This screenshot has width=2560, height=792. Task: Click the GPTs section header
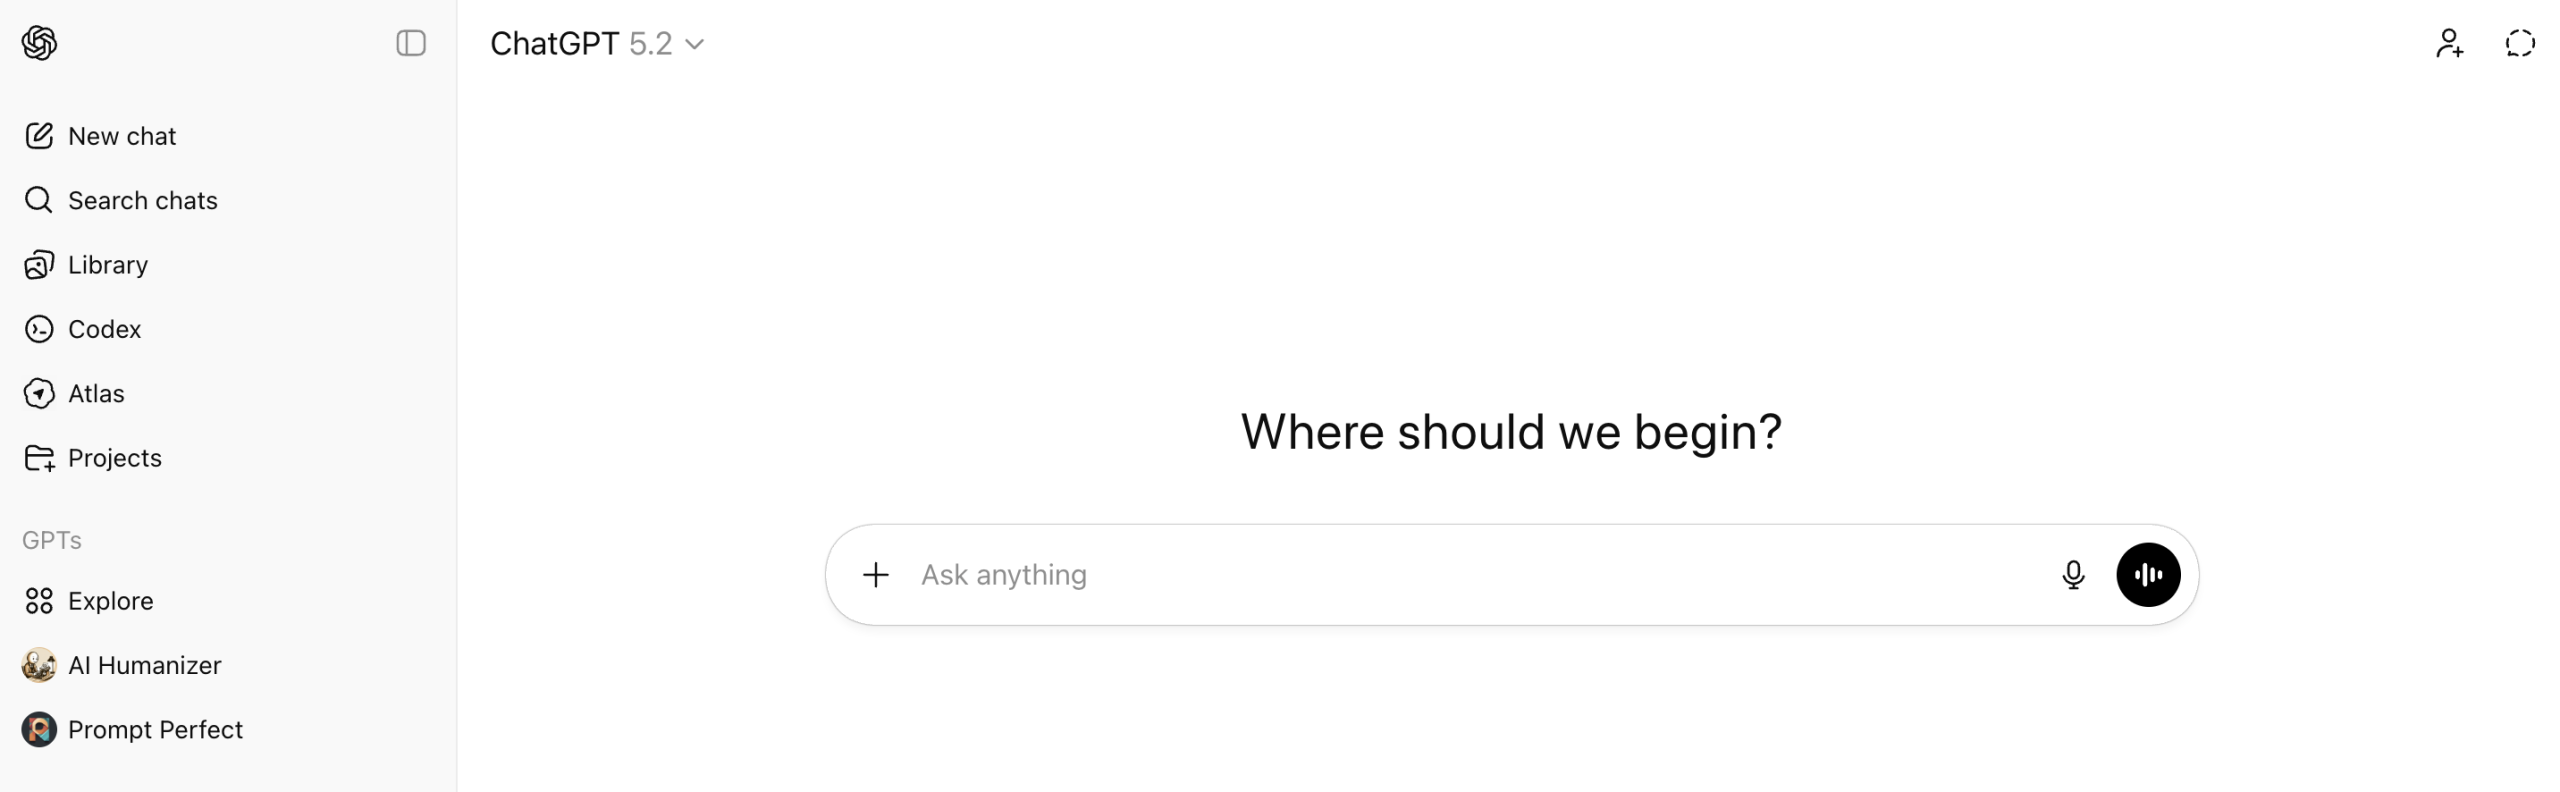point(52,540)
